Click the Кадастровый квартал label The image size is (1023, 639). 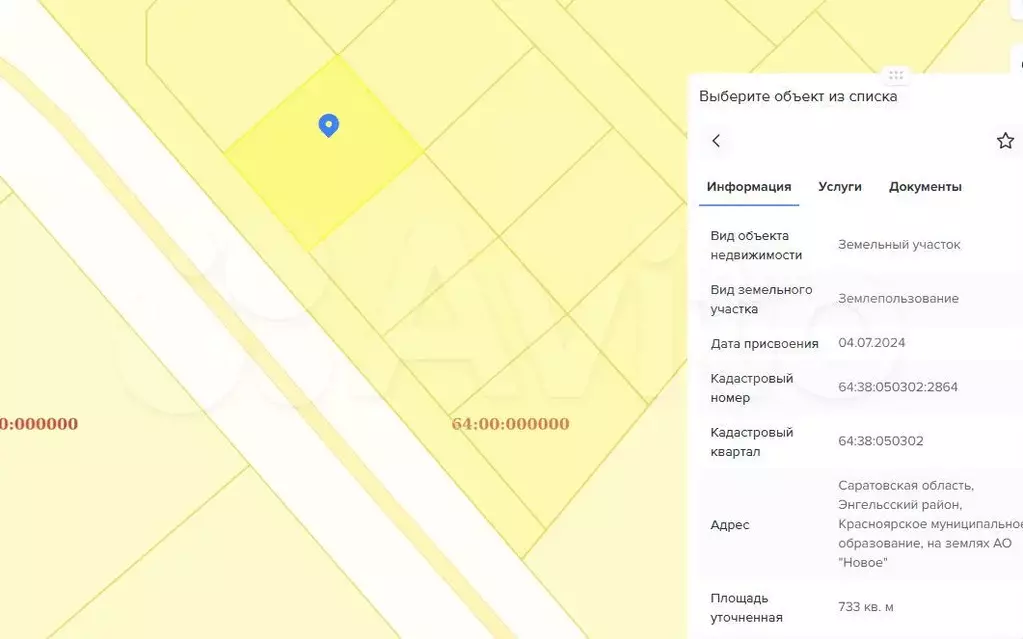(752, 442)
